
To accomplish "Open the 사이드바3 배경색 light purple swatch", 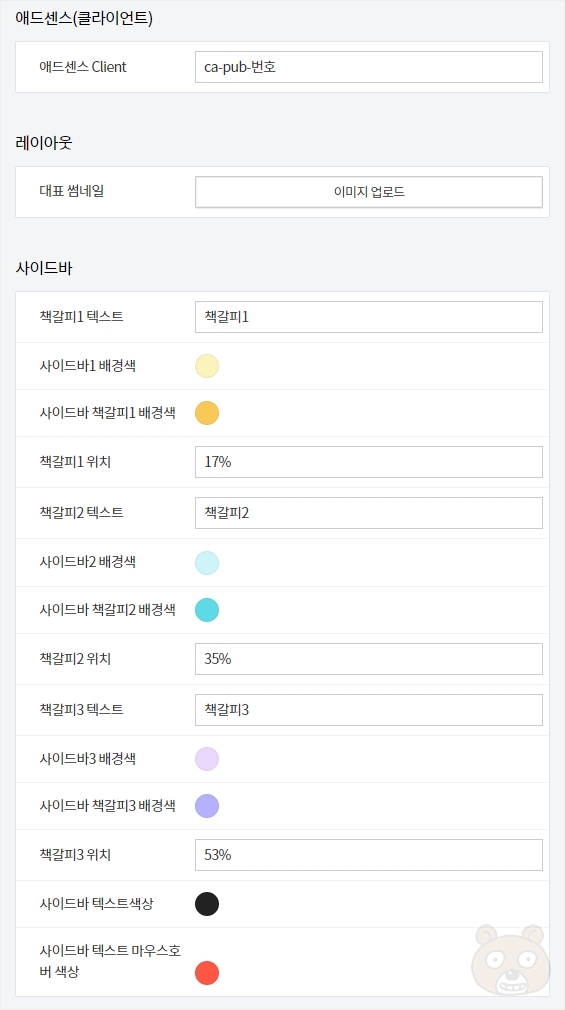I will tap(207, 759).
